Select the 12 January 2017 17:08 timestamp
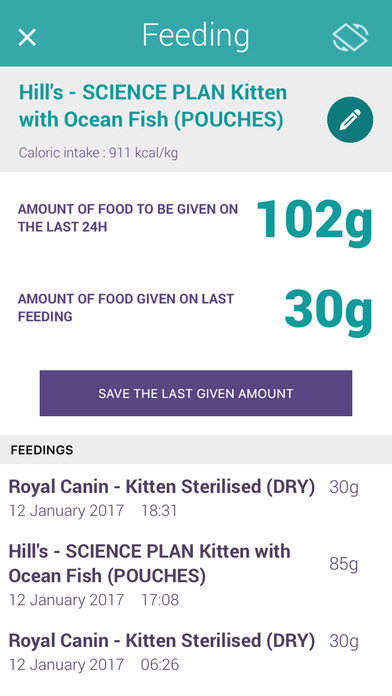Image resolution: width=392 pixels, height=696 pixels. pos(94,600)
